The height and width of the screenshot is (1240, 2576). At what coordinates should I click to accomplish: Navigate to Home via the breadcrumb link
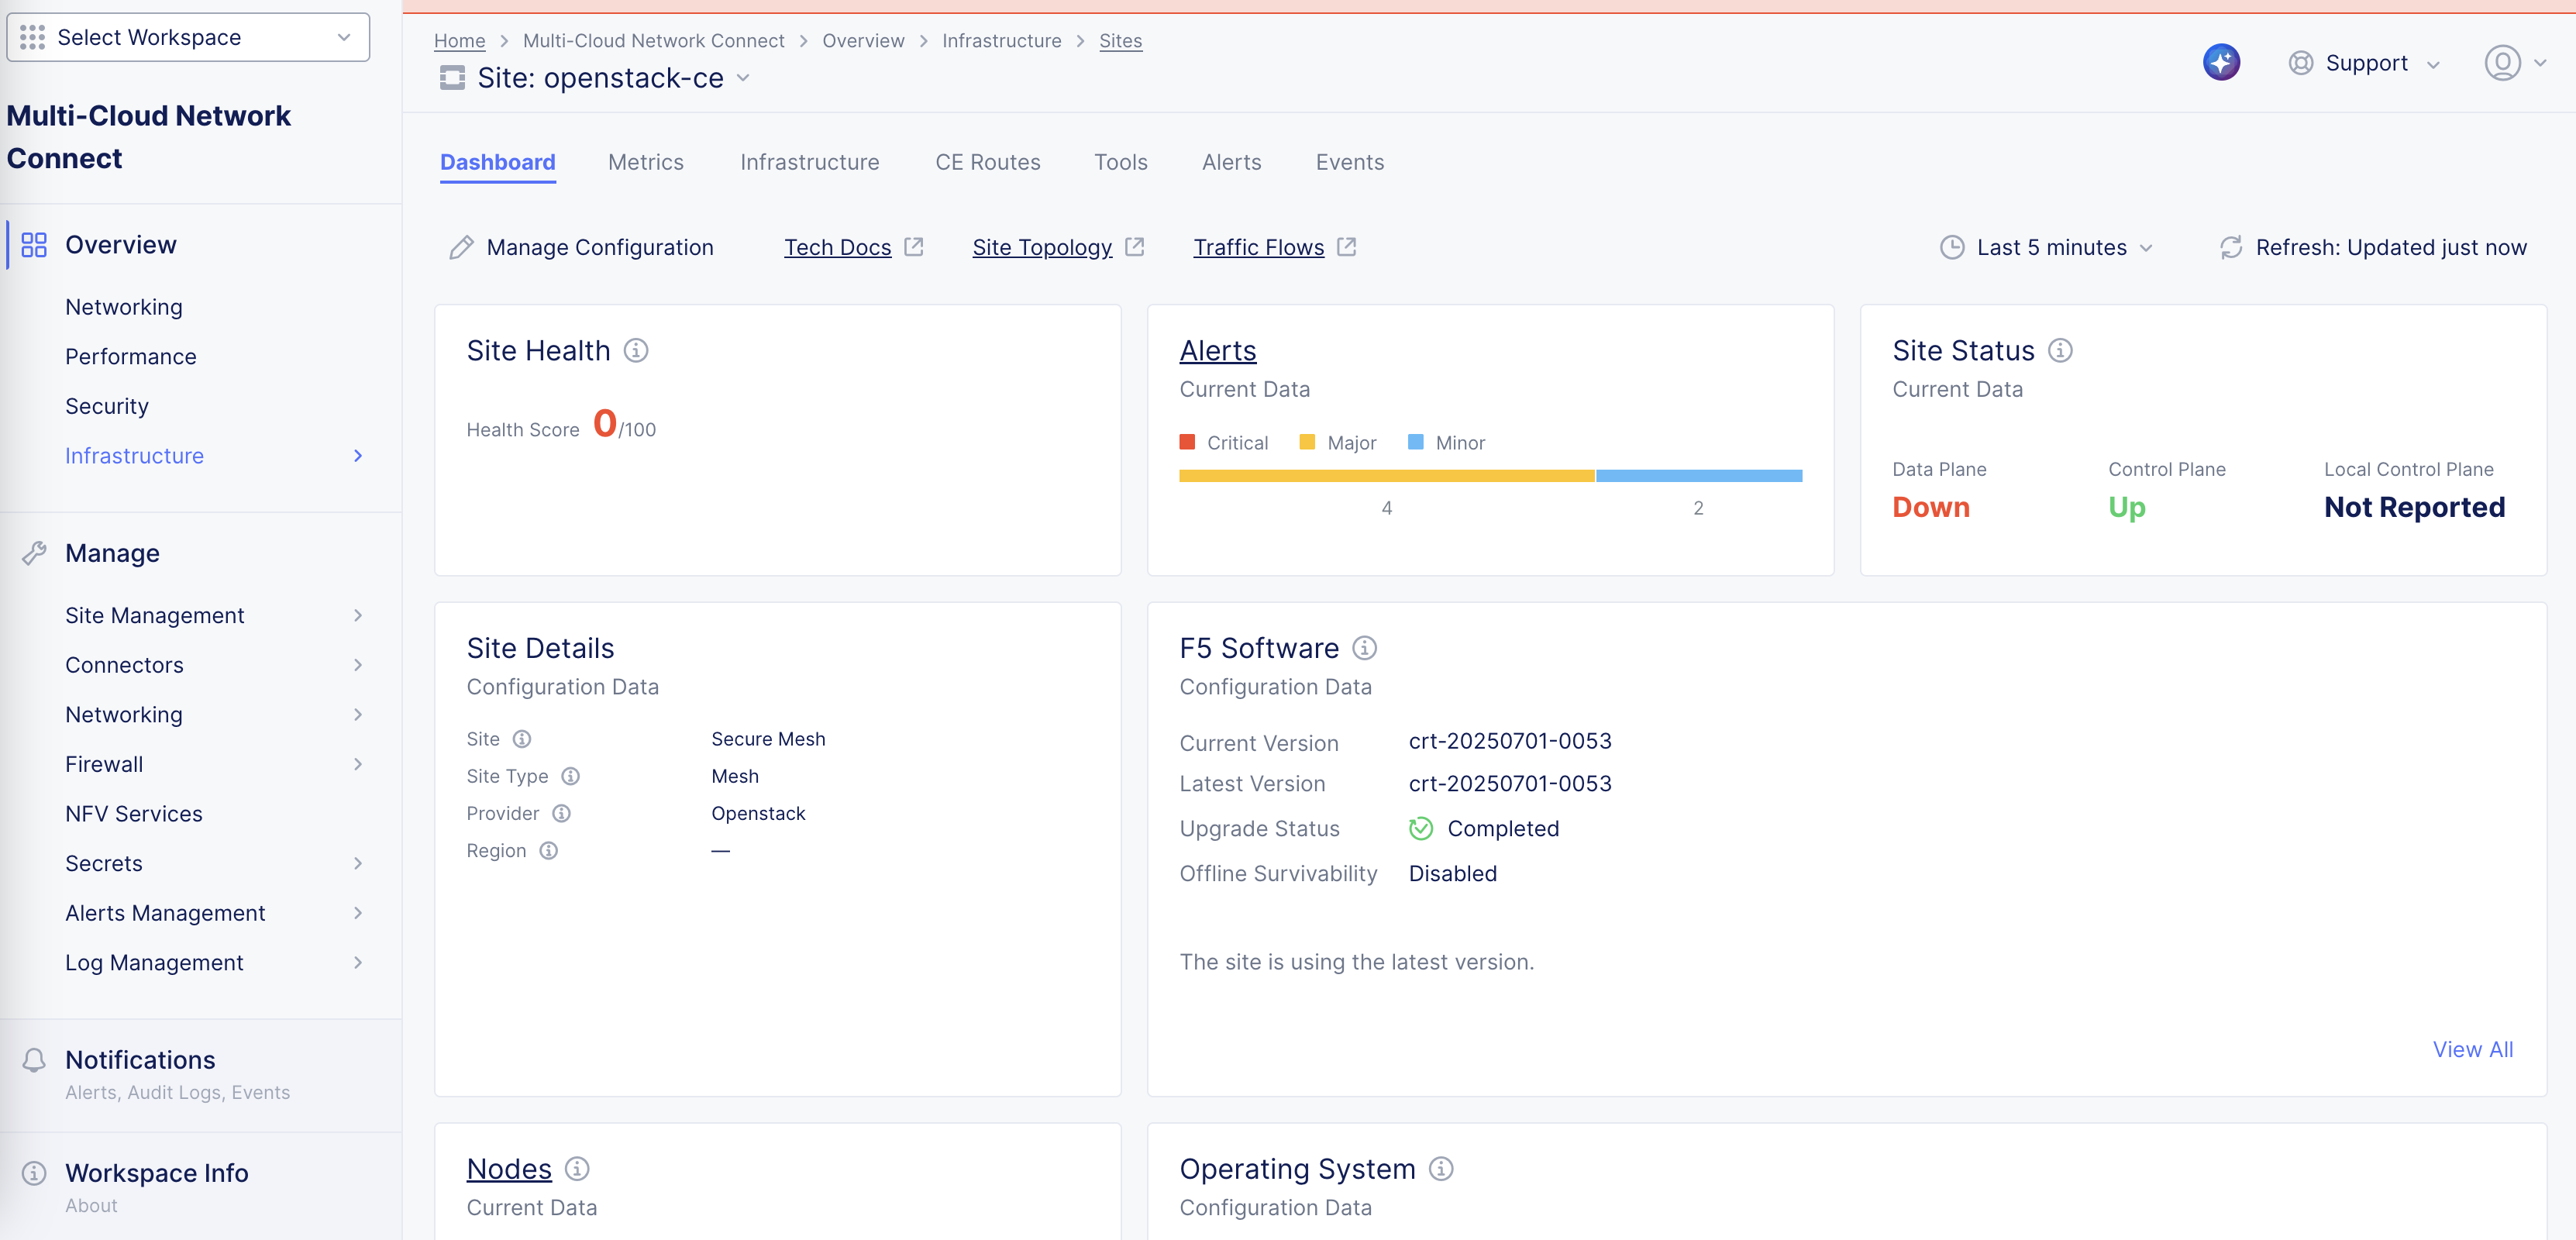pos(459,40)
